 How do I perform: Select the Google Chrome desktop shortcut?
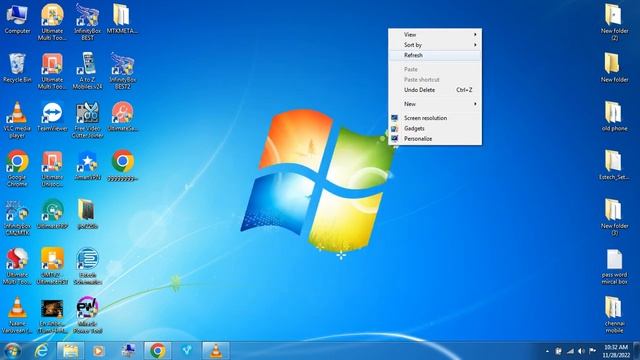(17, 168)
